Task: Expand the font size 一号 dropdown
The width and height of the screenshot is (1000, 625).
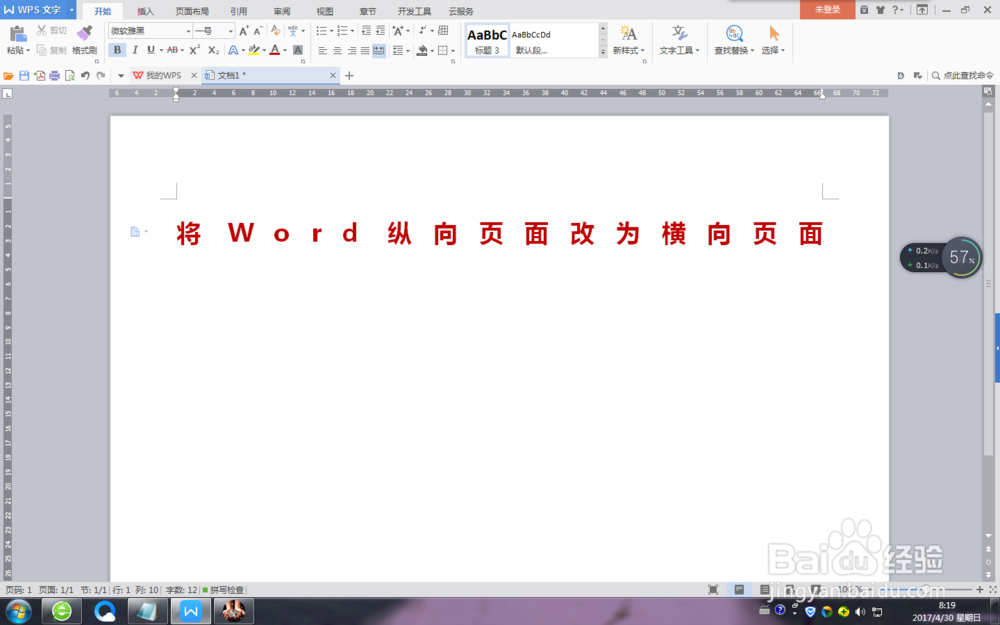Action: pos(230,29)
